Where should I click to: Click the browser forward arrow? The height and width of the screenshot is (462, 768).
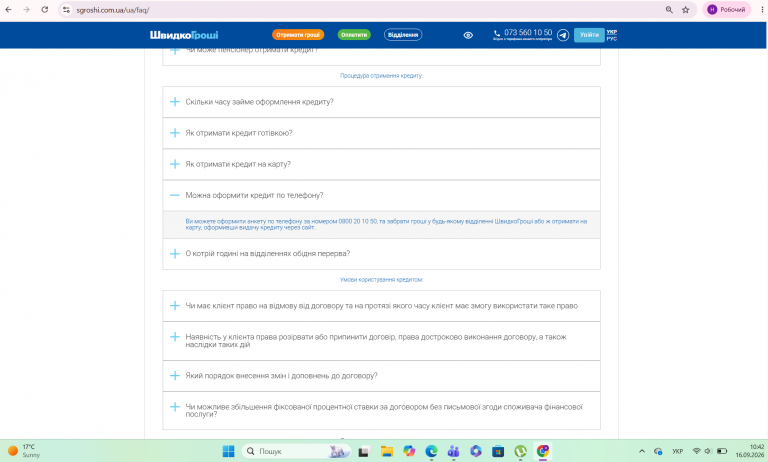point(26,10)
